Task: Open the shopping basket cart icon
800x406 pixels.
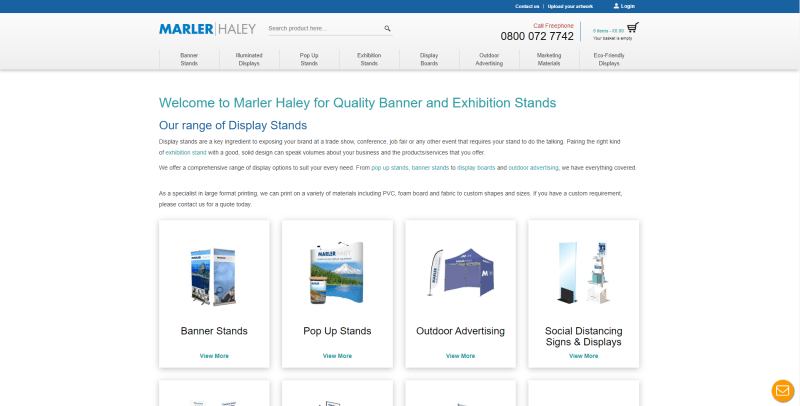Action: click(x=633, y=28)
